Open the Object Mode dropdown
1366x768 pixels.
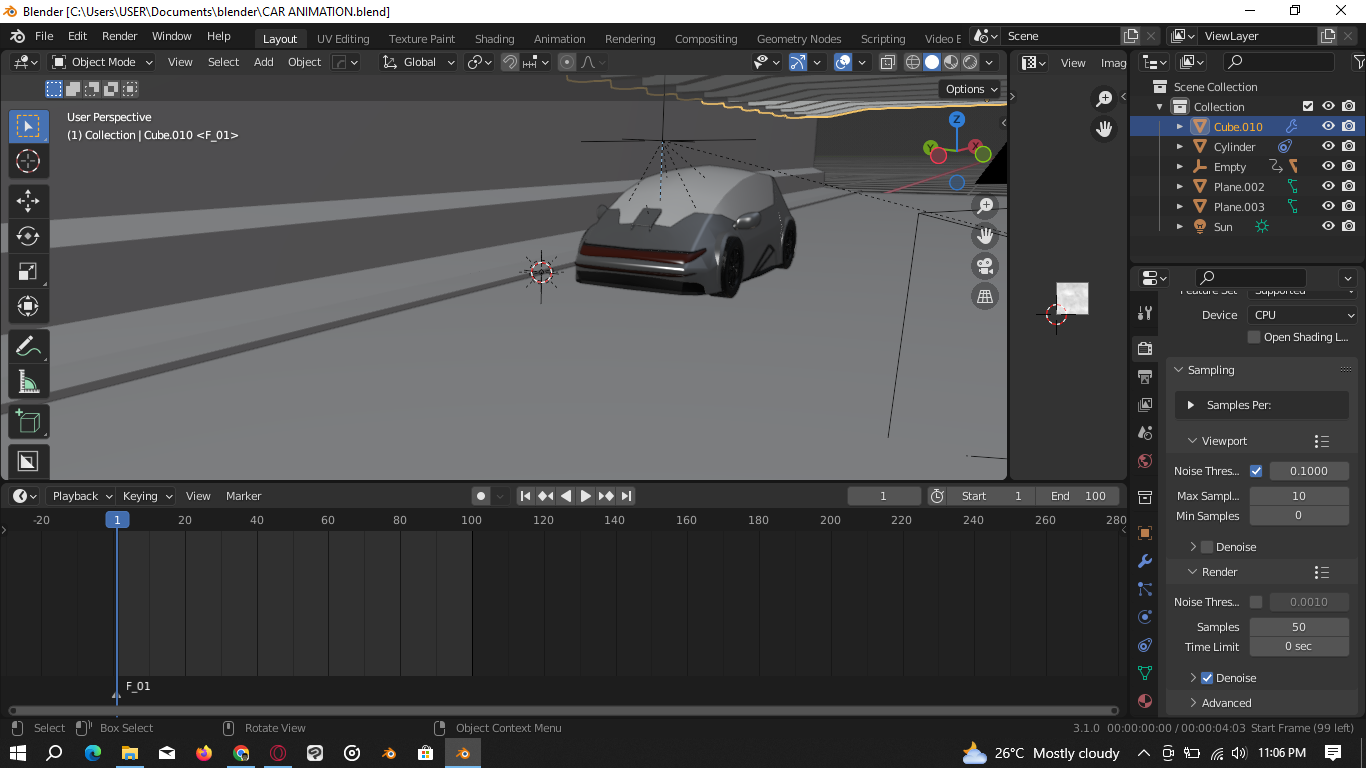click(x=103, y=62)
